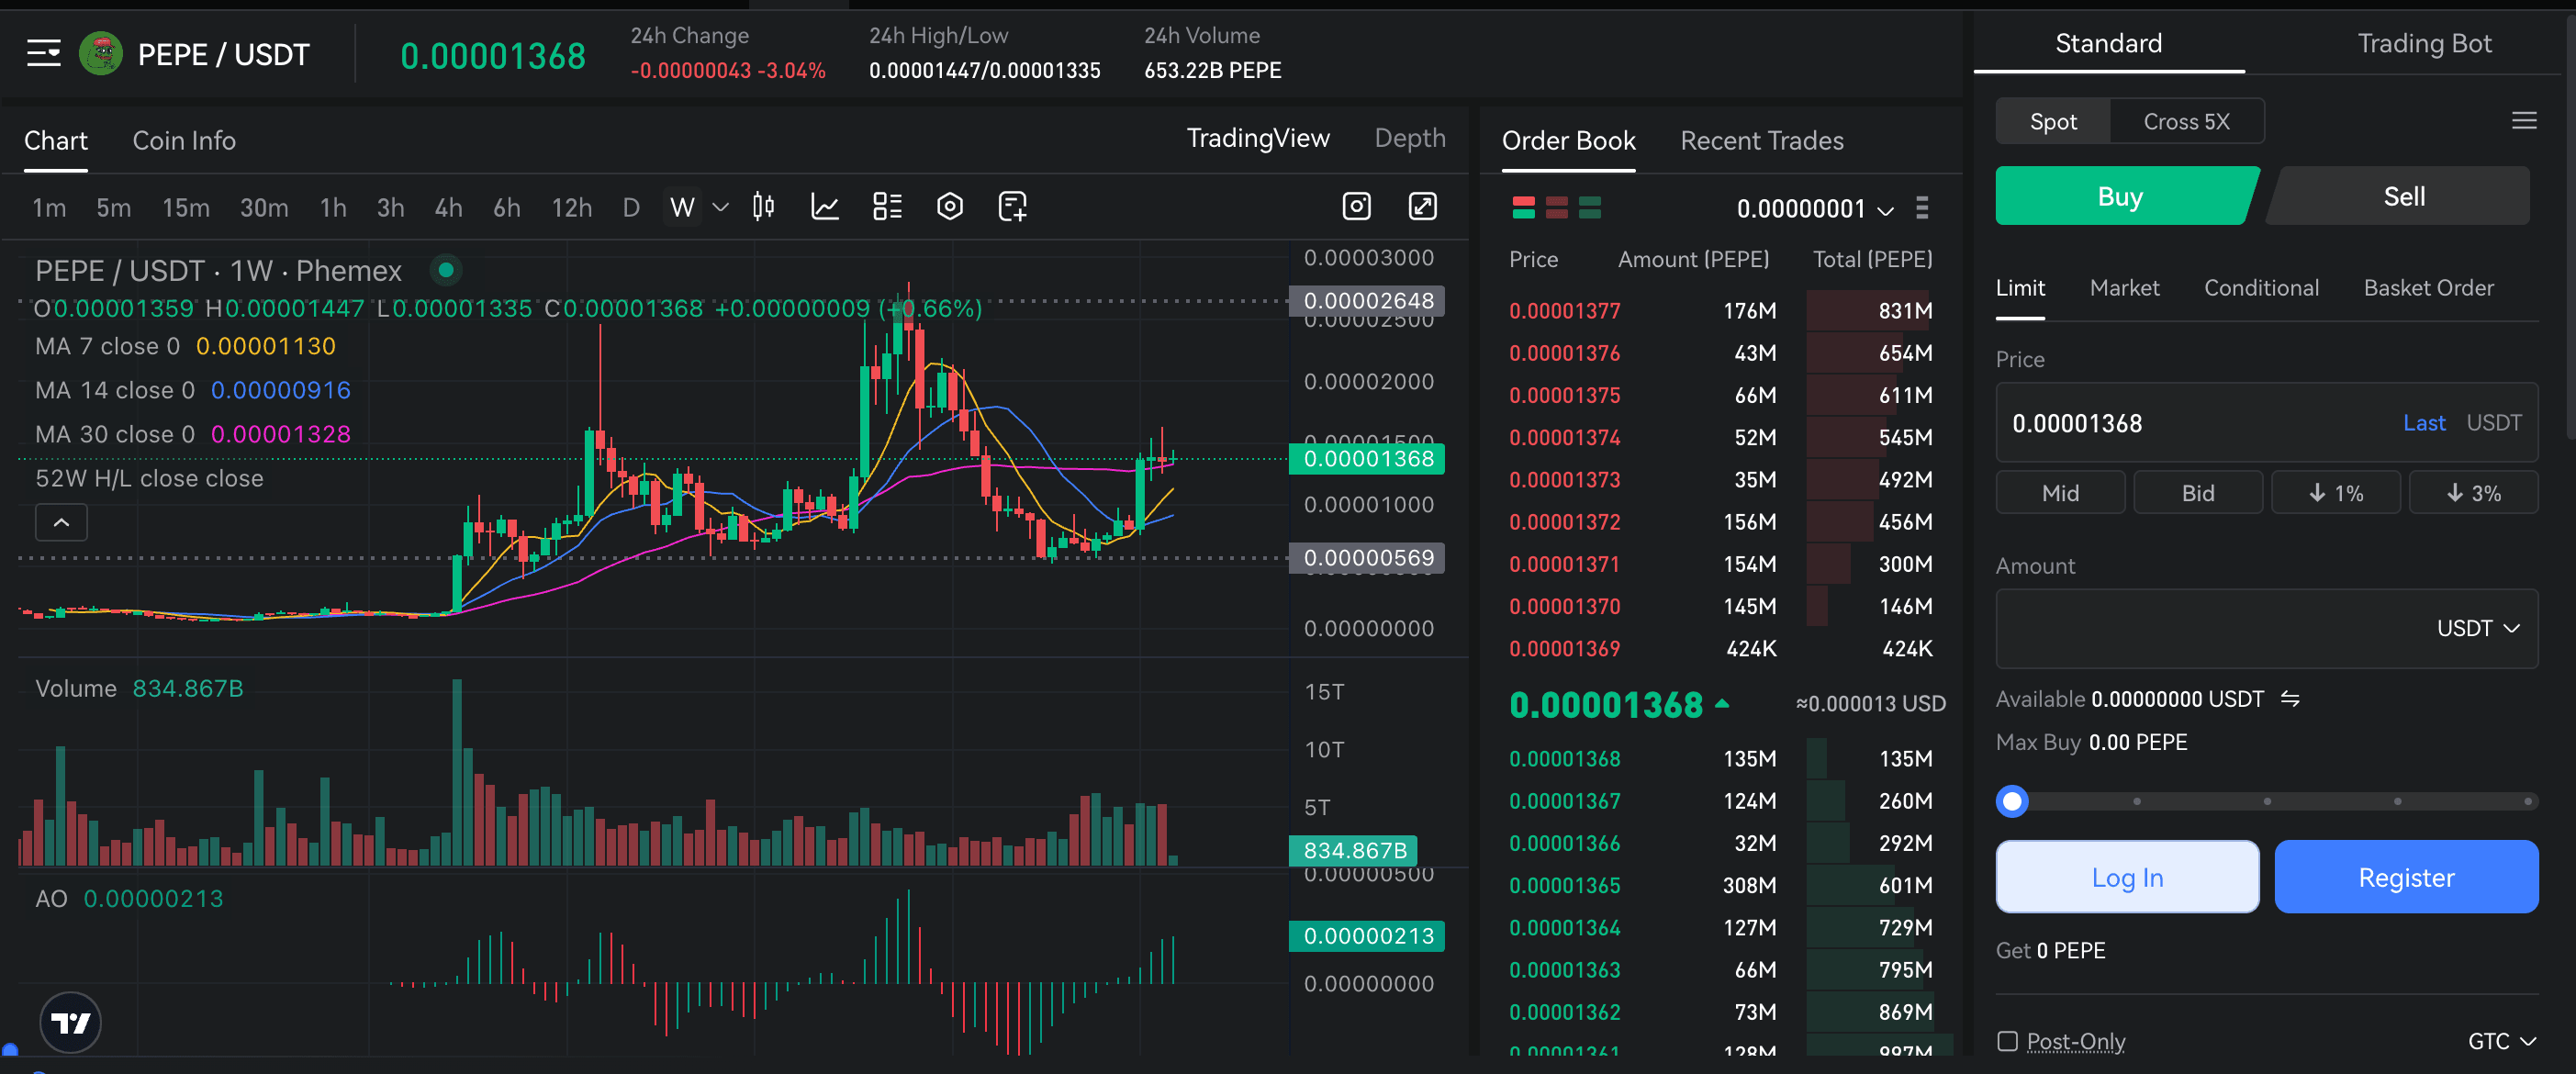Select Limit order type
2576x1074 pixels.
tap(2020, 288)
